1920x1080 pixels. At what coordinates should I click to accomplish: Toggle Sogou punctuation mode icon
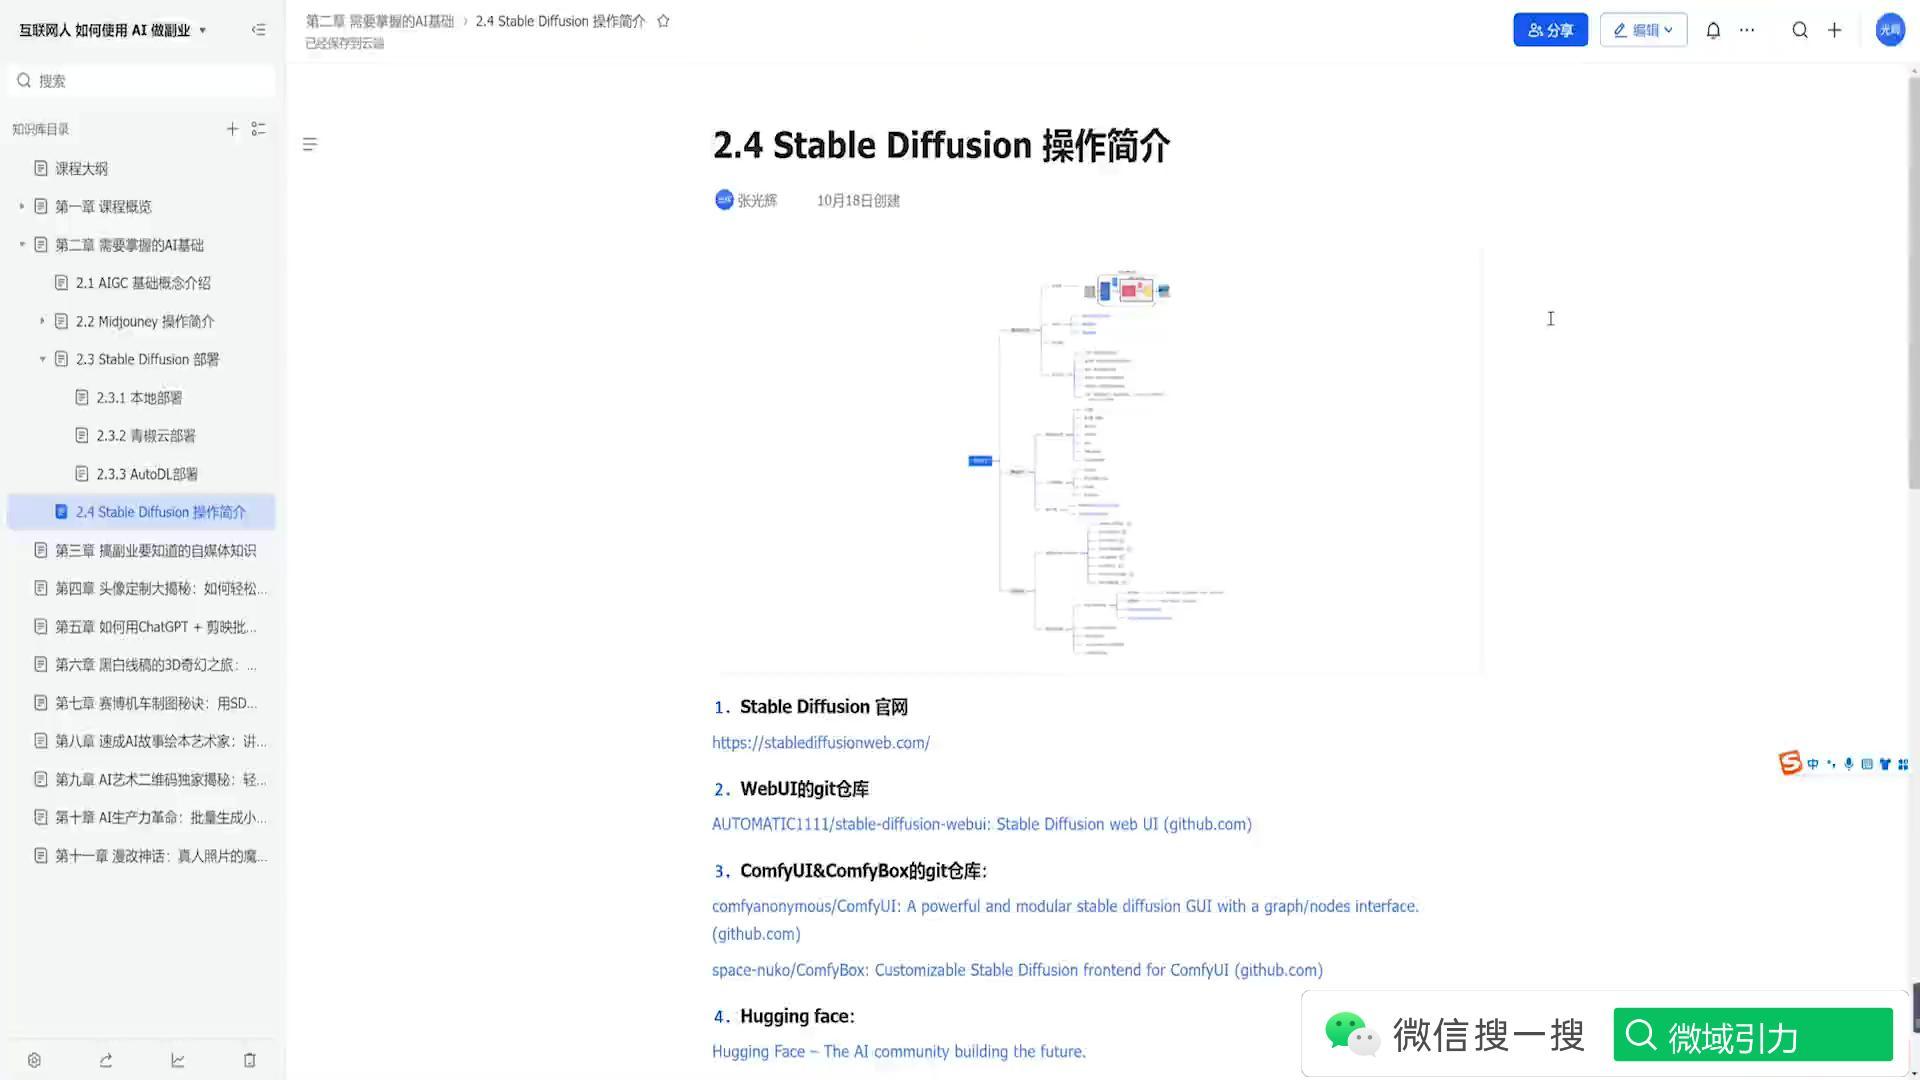click(1831, 764)
